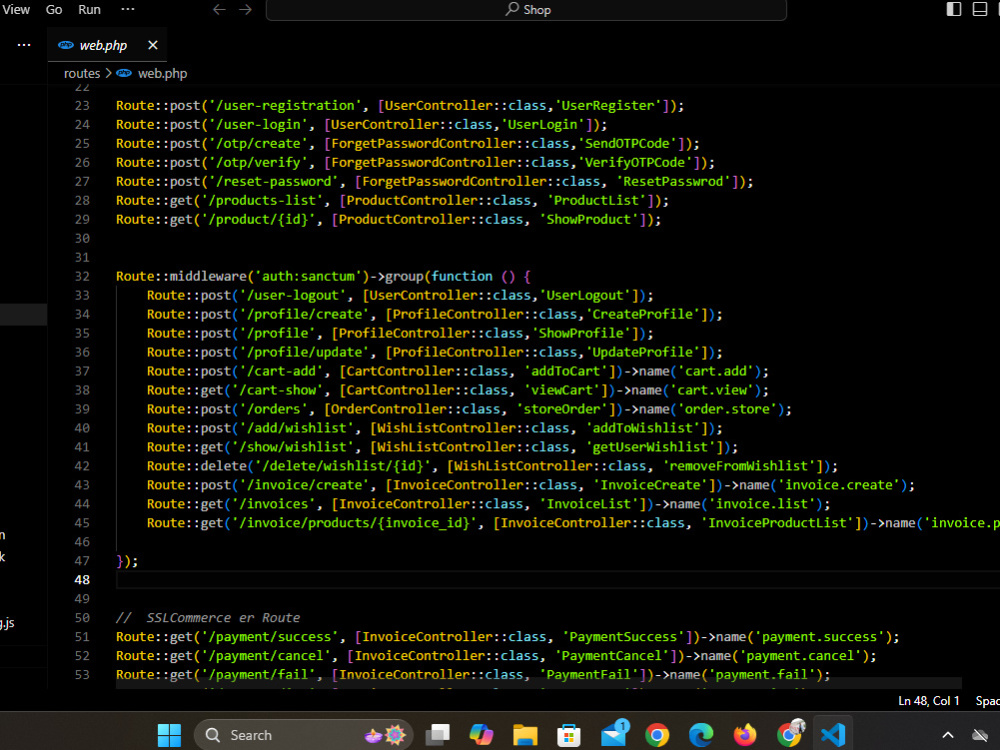Select the web.php editor tab
Viewport: 1000px width, 750px height.
107,45
